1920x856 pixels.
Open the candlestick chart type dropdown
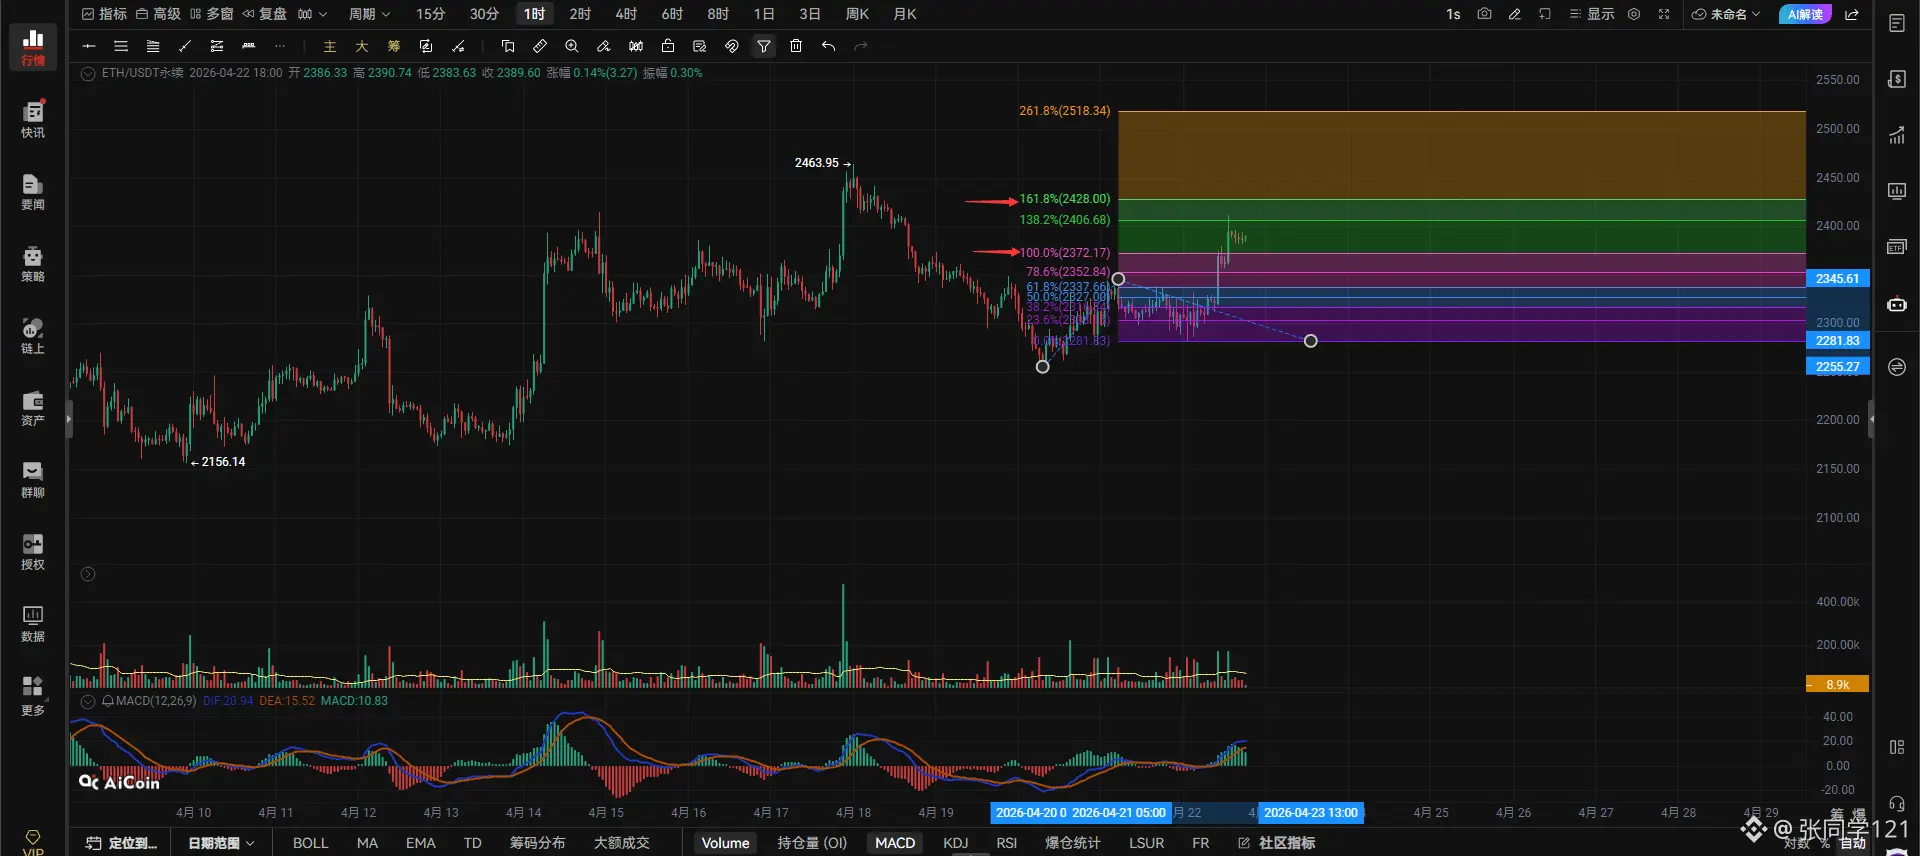point(312,14)
